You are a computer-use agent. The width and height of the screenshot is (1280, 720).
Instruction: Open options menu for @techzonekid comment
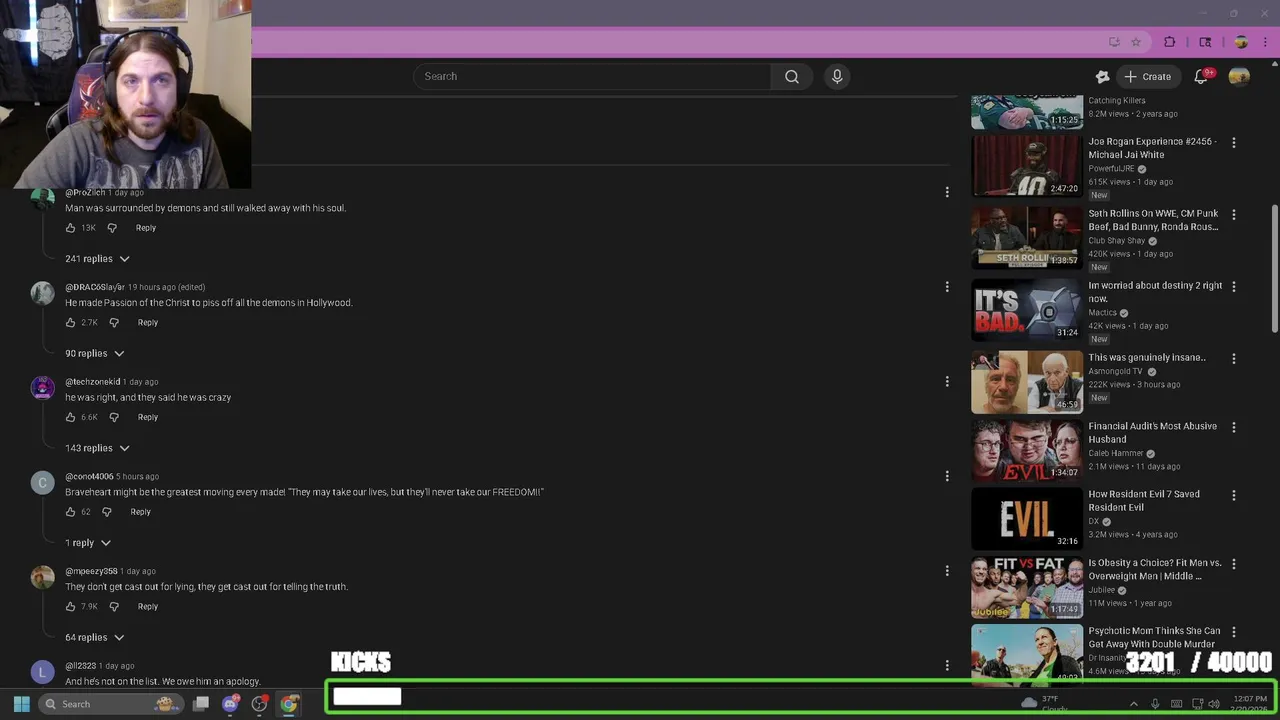click(x=947, y=381)
